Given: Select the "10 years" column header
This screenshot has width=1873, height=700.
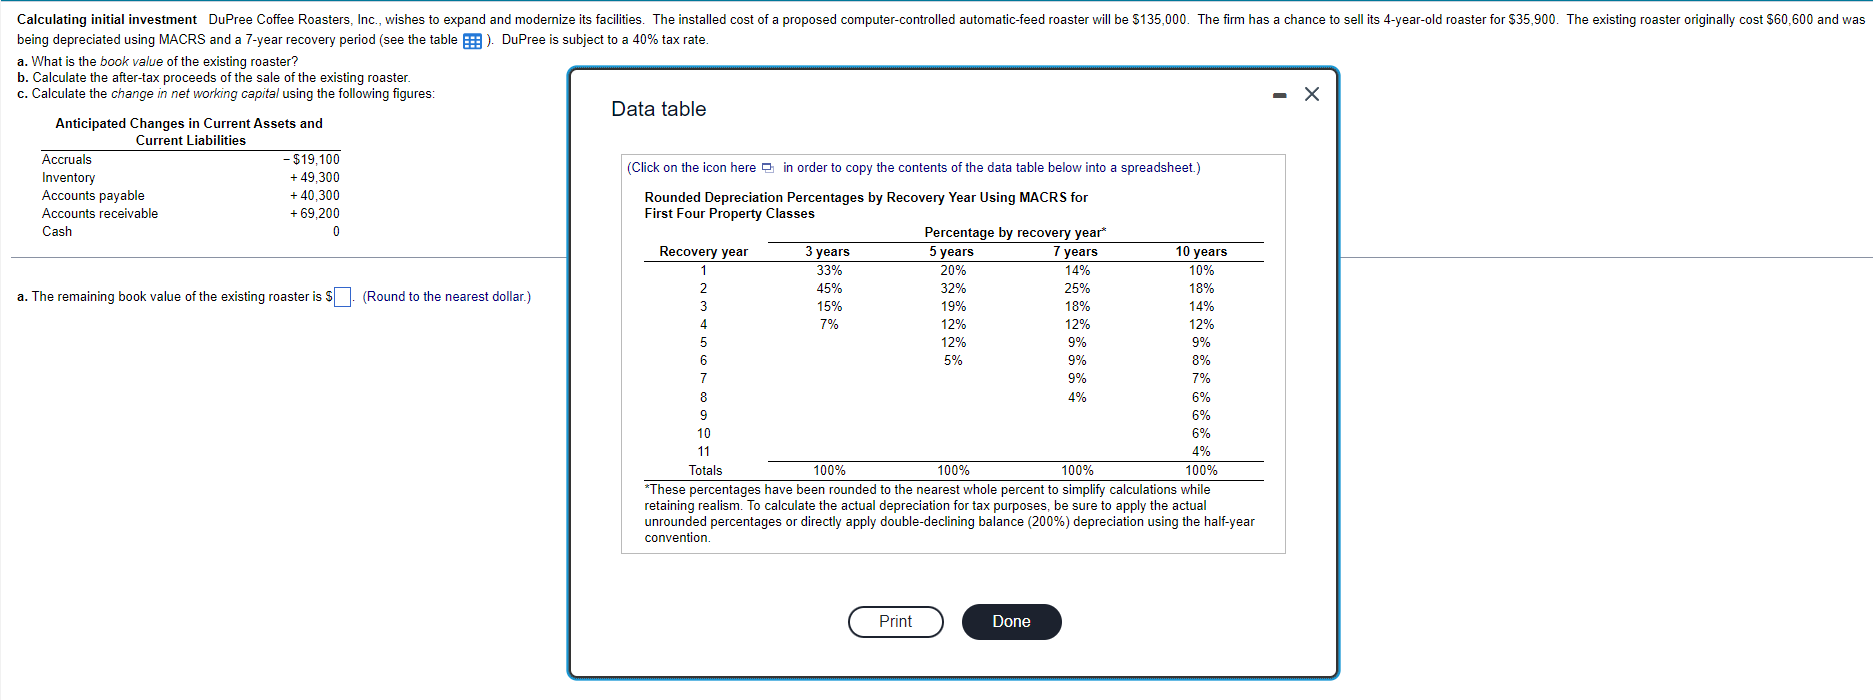Looking at the screenshot, I should point(1201,252).
